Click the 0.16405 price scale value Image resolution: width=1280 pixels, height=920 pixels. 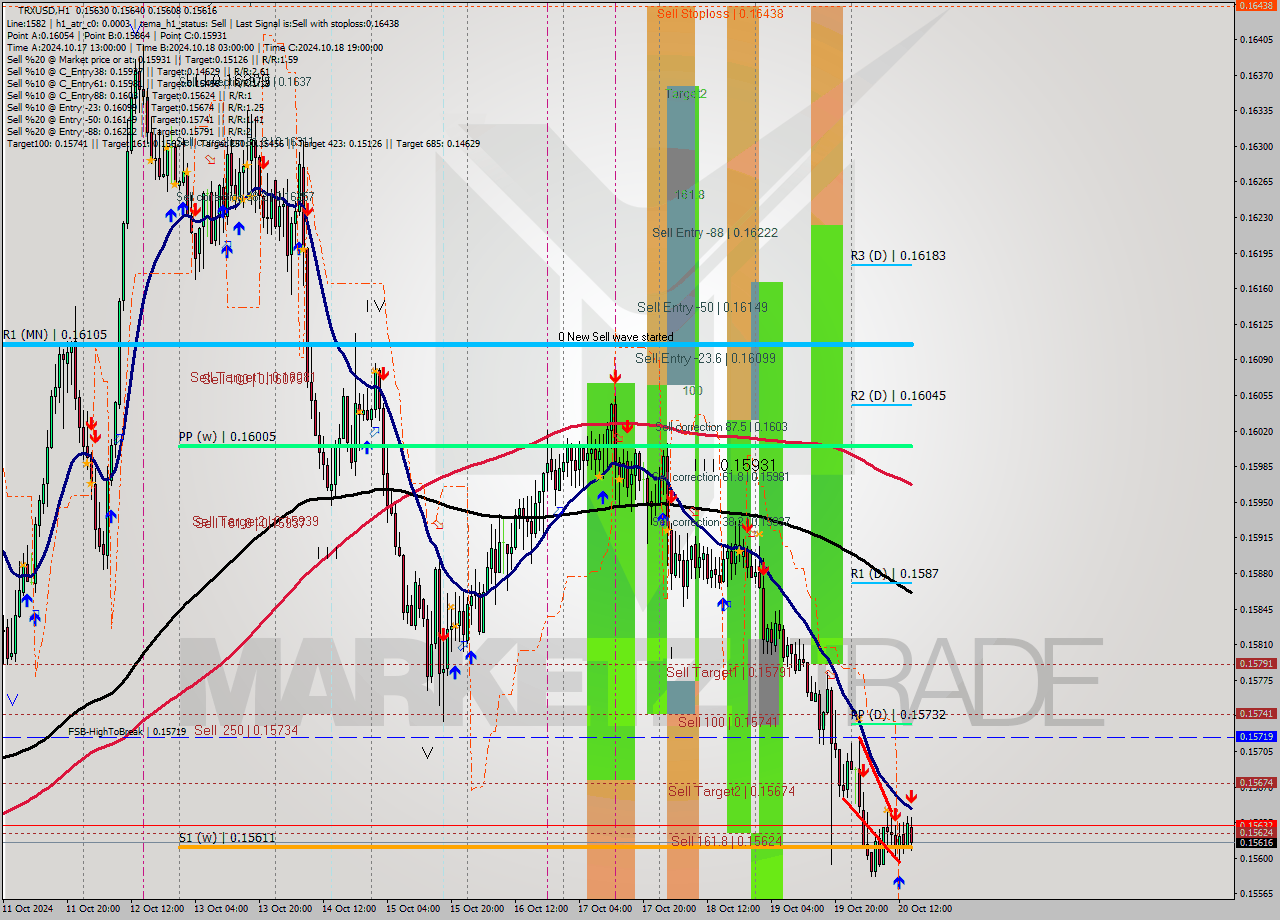point(1255,40)
